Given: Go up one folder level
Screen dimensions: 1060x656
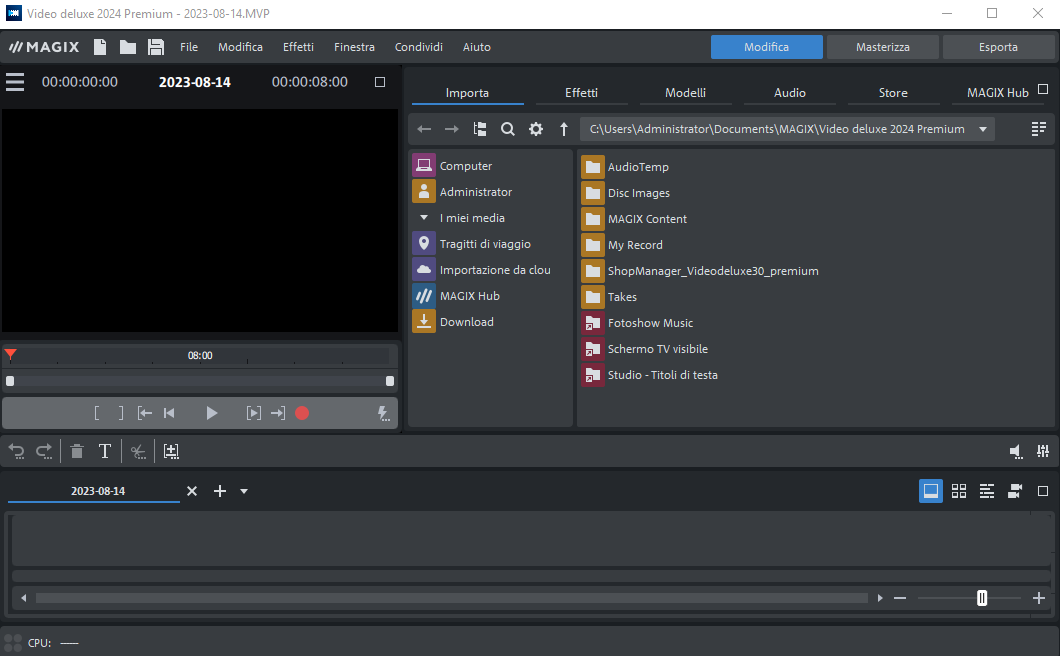Looking at the screenshot, I should coord(564,129).
